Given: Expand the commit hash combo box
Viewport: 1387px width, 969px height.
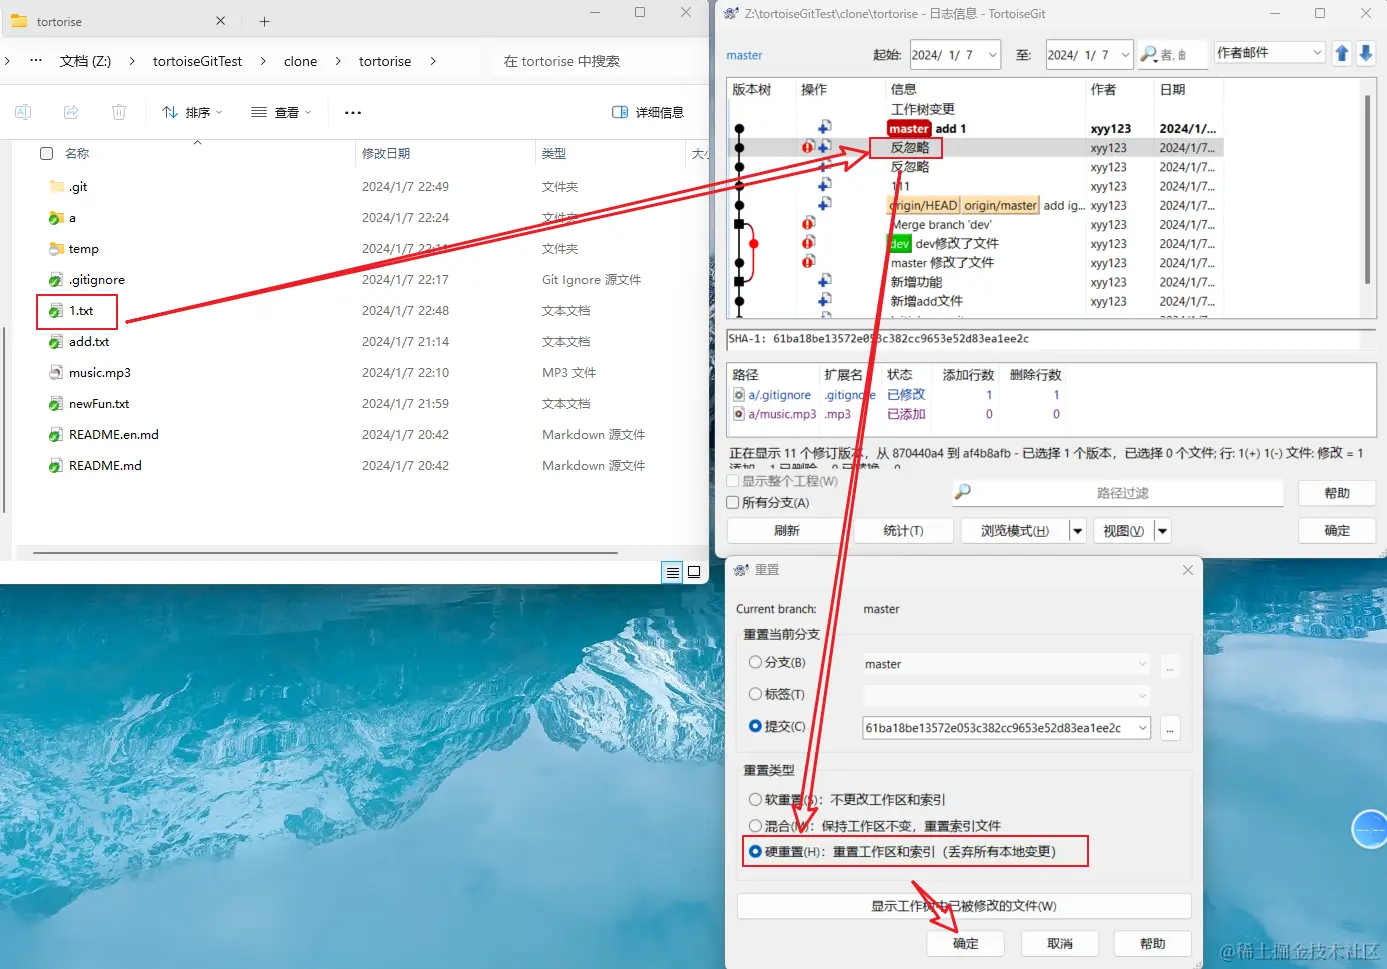Looking at the screenshot, I should (x=1142, y=728).
